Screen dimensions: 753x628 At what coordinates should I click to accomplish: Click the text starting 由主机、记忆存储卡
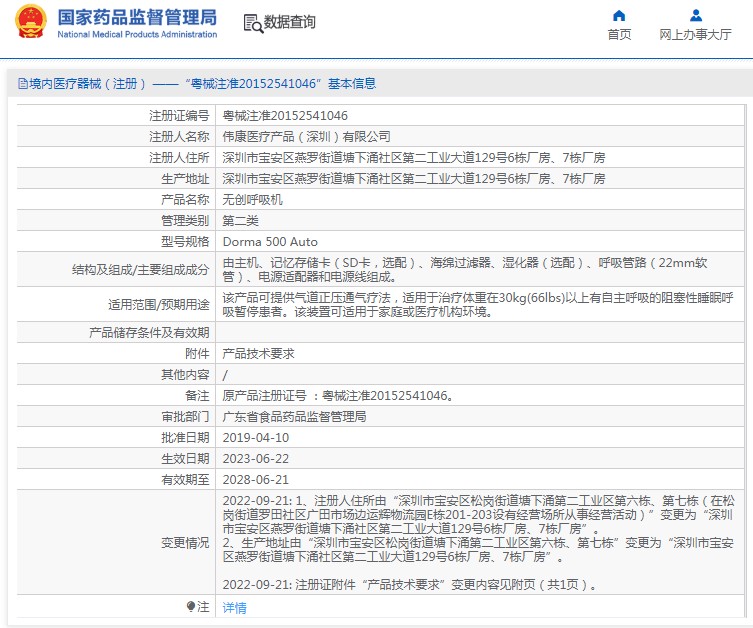coord(464,270)
